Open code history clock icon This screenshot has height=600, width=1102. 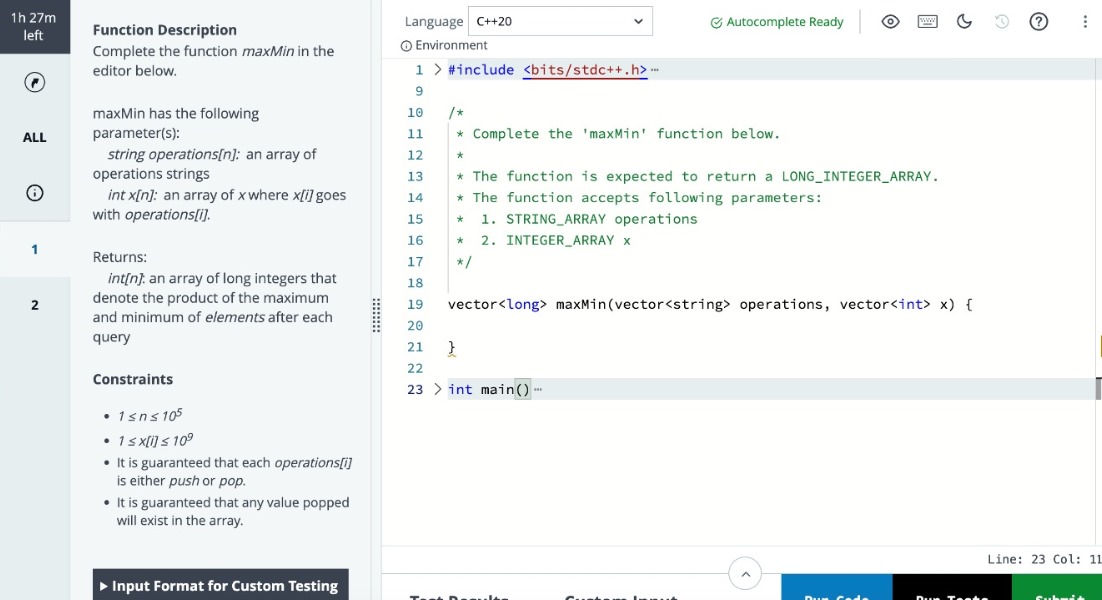pos(1001,22)
